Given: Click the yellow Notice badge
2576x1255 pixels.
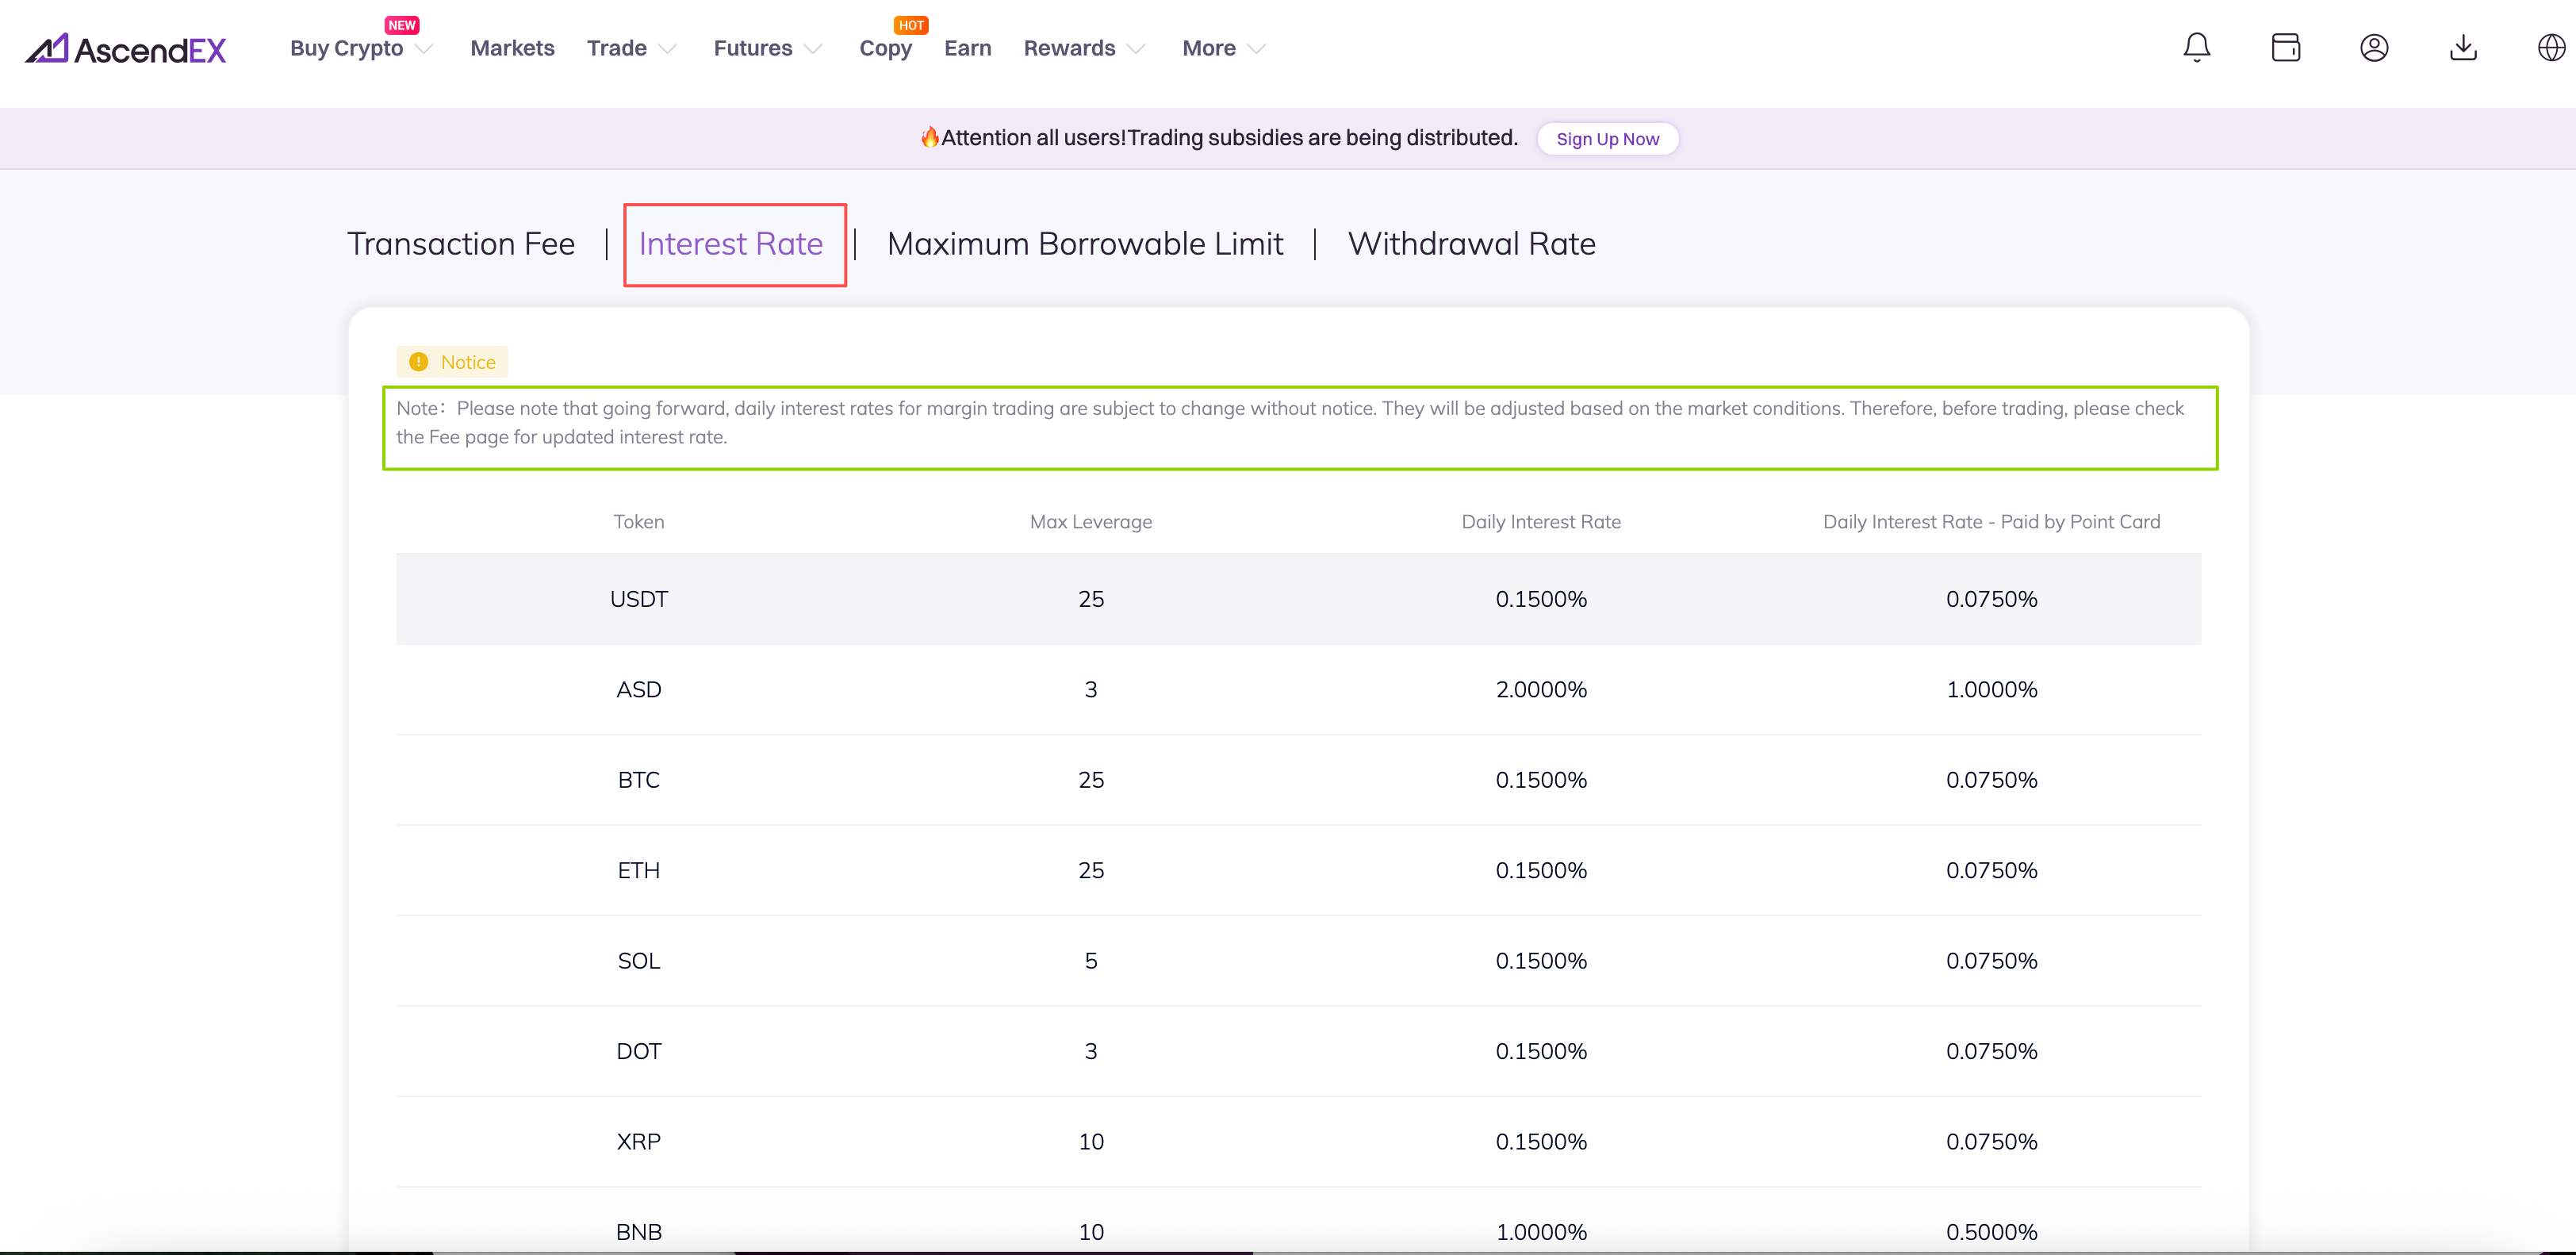Looking at the screenshot, I should click(x=453, y=362).
